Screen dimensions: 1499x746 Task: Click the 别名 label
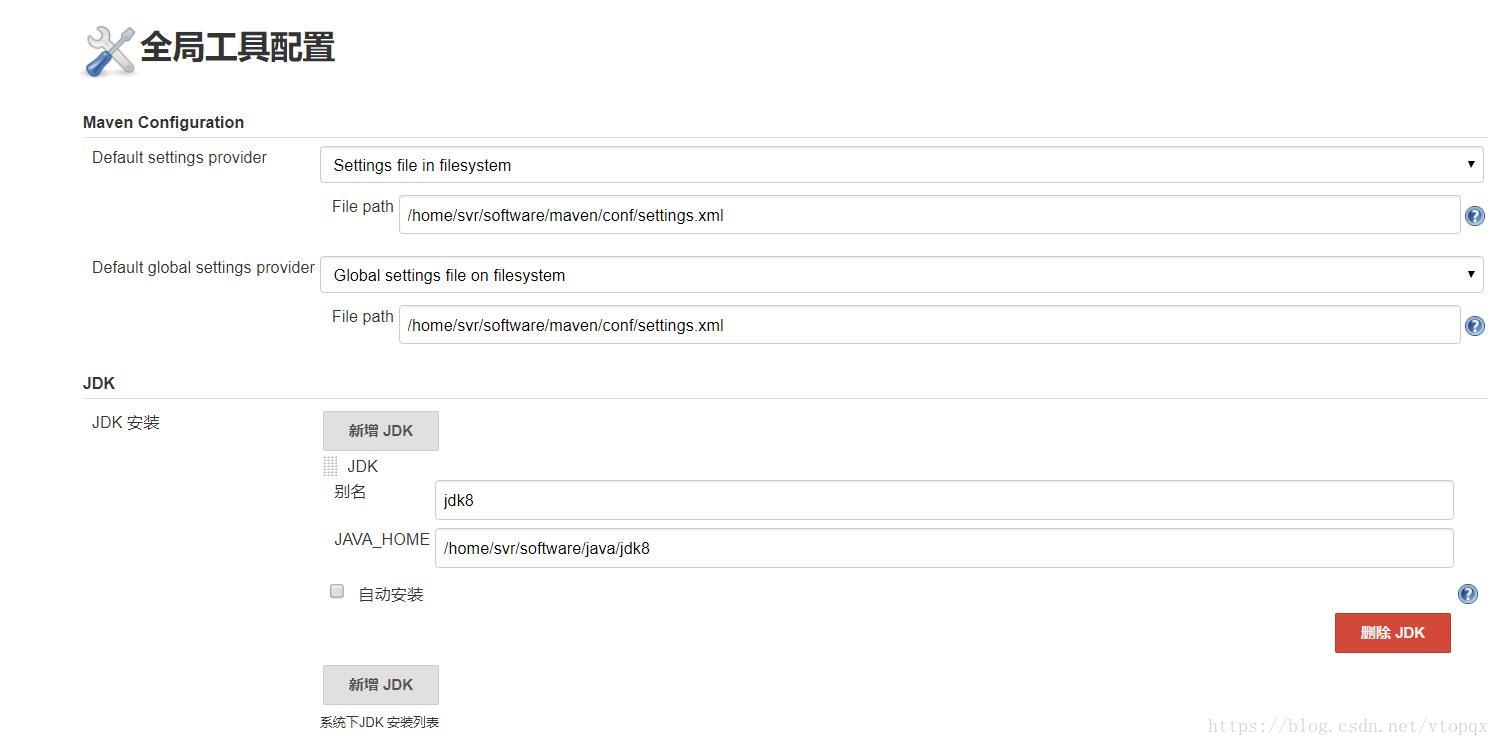pyautogui.click(x=350, y=491)
